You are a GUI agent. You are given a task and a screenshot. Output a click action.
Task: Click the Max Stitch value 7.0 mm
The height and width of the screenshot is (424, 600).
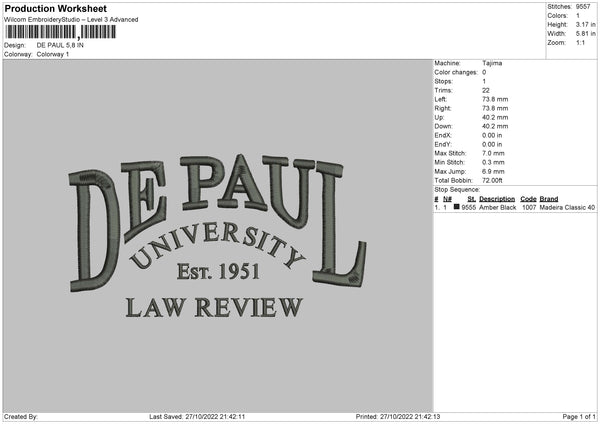pos(493,153)
